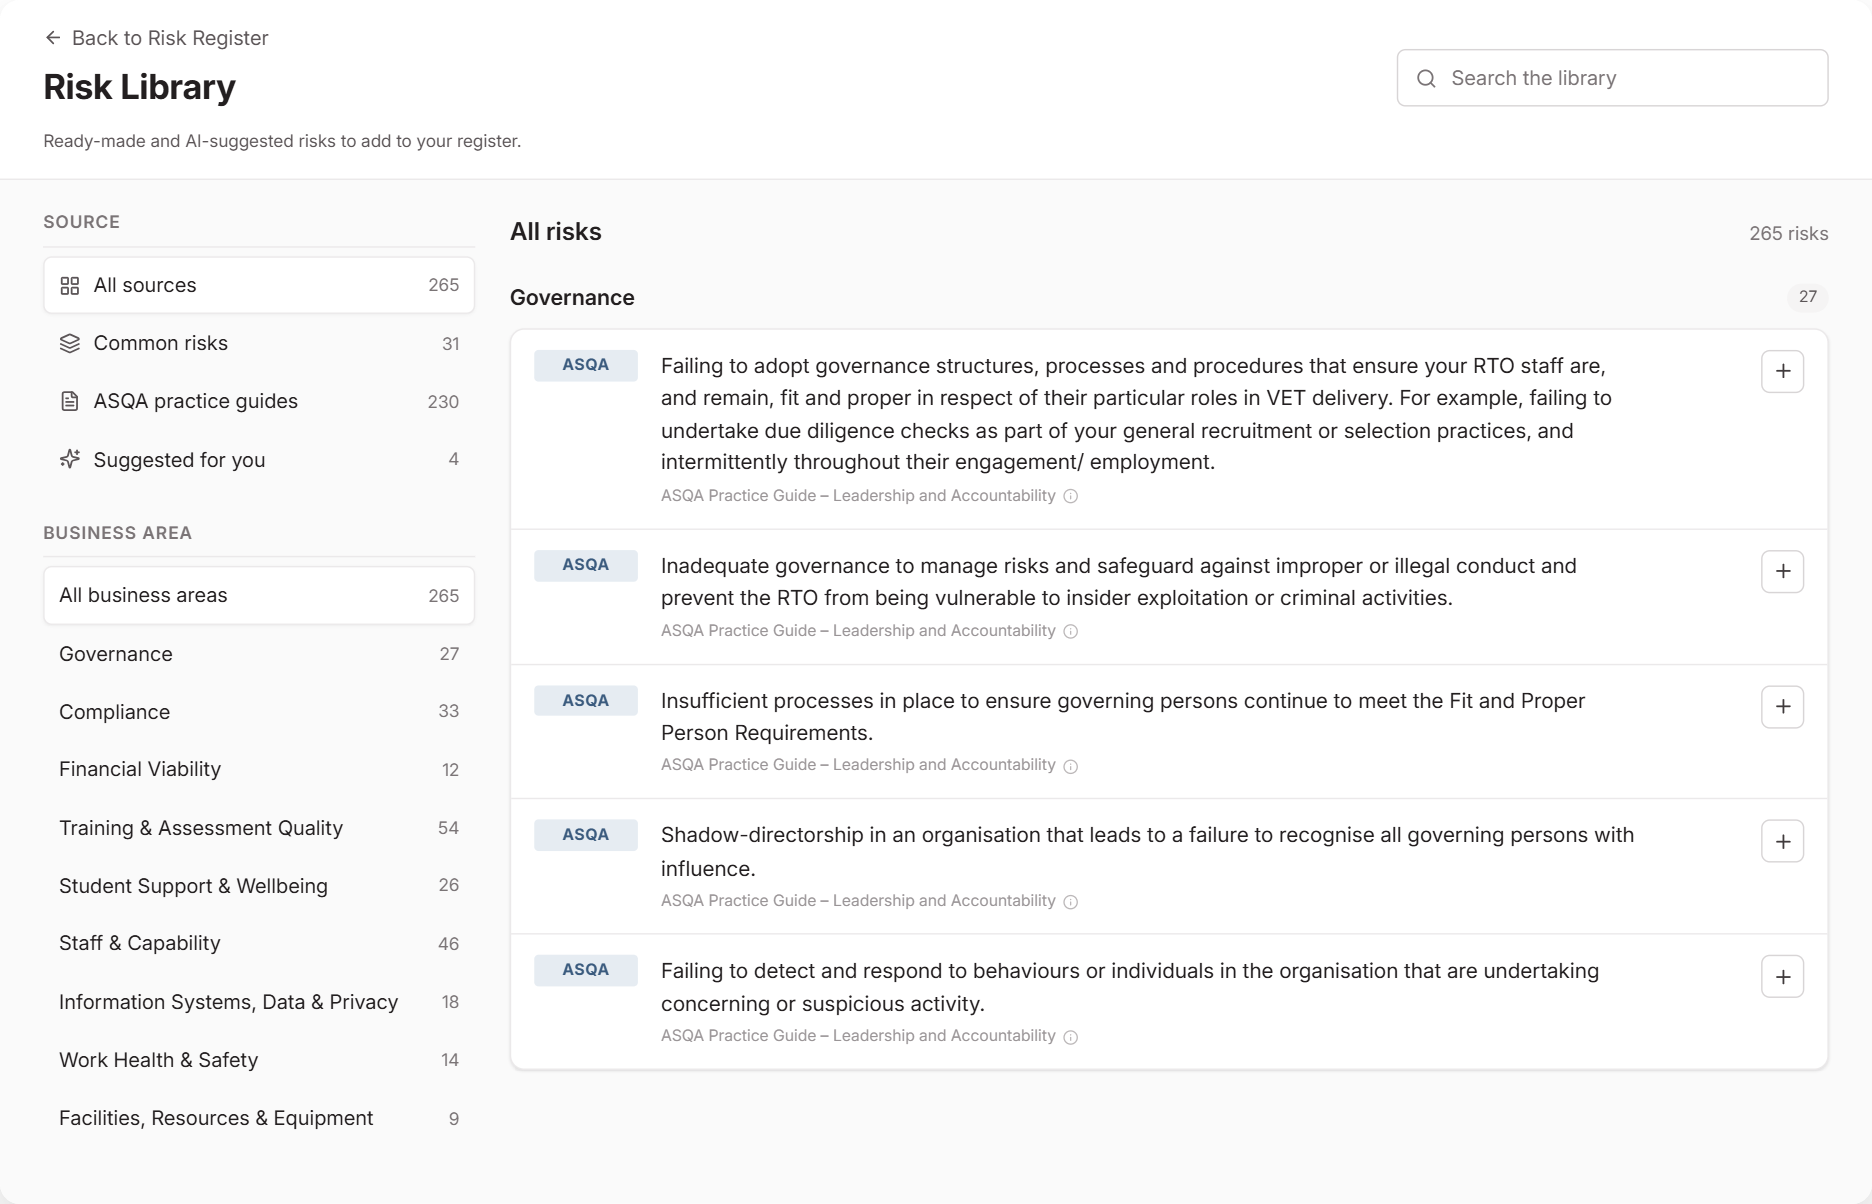Click the Suggested for you sparkle icon
The width and height of the screenshot is (1872, 1204).
point(70,459)
